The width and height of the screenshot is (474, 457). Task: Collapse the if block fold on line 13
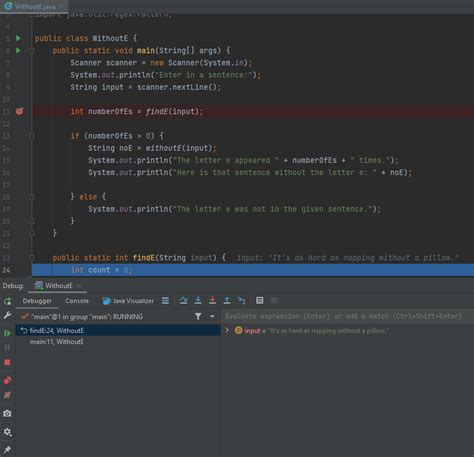point(32,136)
